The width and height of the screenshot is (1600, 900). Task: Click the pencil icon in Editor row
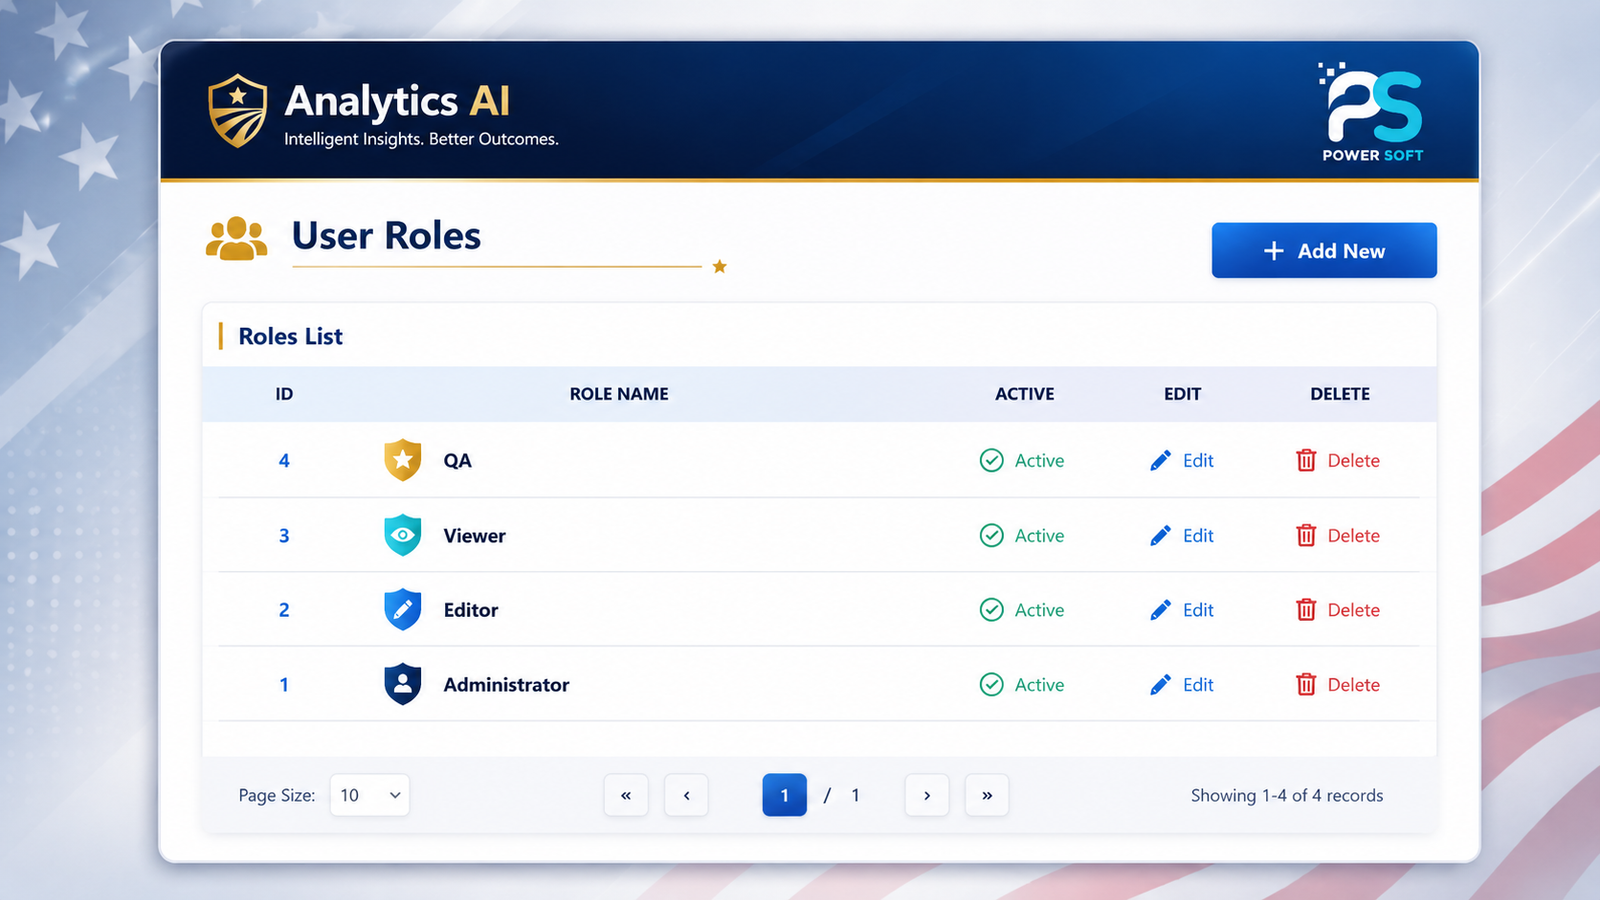tap(1160, 610)
